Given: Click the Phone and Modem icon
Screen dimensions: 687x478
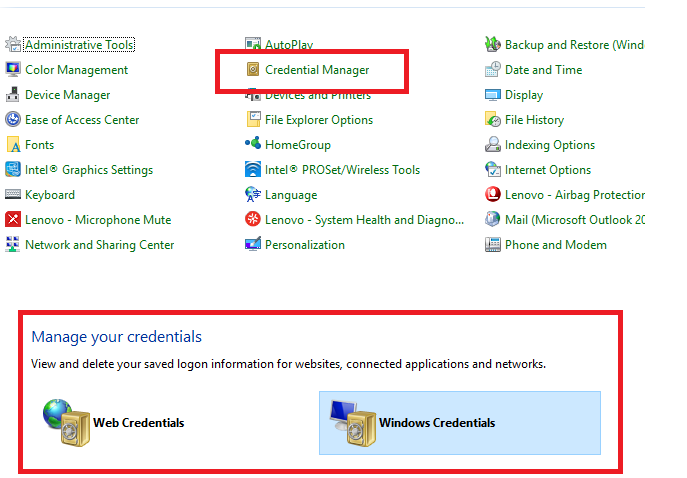Looking at the screenshot, I should [493, 244].
